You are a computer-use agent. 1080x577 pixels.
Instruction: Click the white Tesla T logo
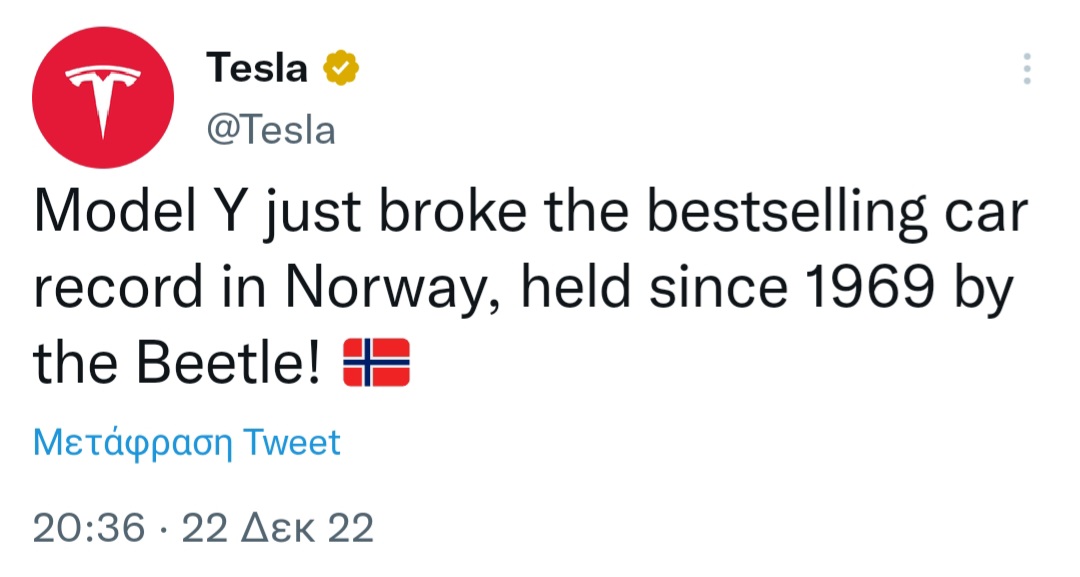coord(103,98)
